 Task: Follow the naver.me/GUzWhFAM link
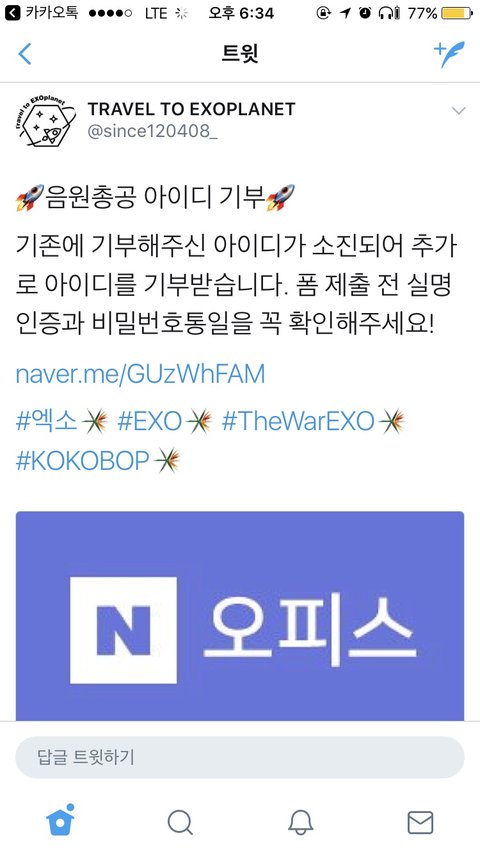(140, 374)
